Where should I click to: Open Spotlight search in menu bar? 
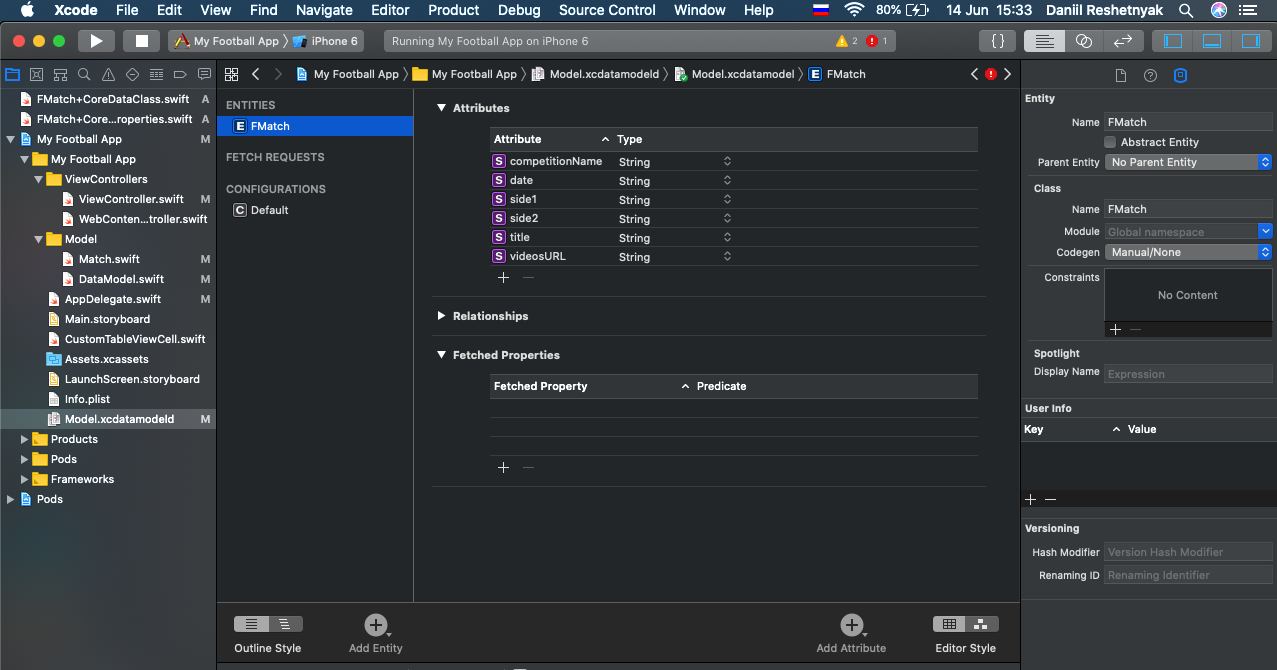[x=1186, y=10]
